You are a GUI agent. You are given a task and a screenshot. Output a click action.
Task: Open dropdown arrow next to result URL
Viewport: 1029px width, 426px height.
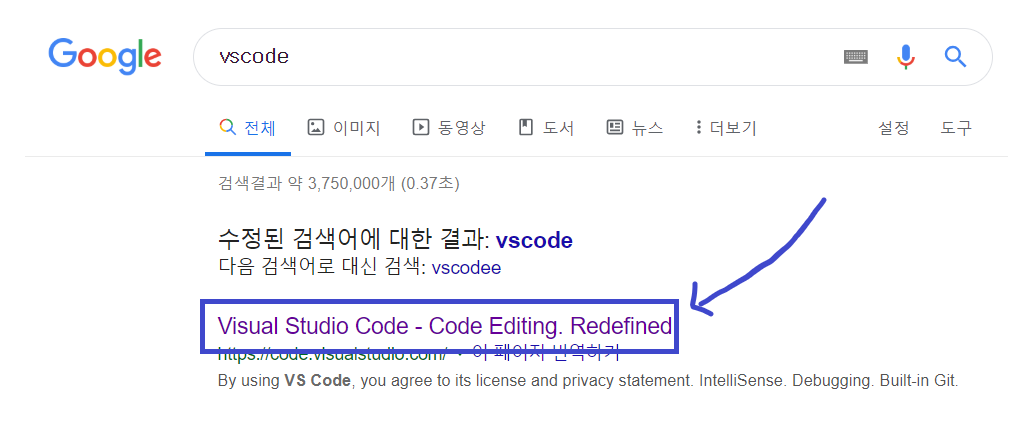tap(460, 354)
